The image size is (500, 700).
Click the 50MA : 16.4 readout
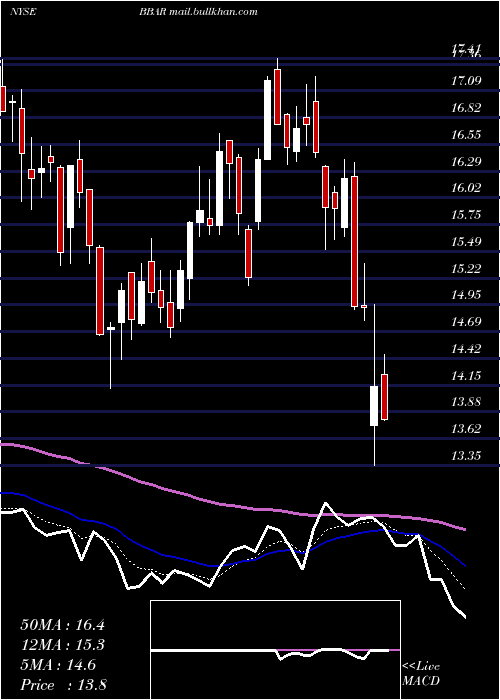coord(62,625)
